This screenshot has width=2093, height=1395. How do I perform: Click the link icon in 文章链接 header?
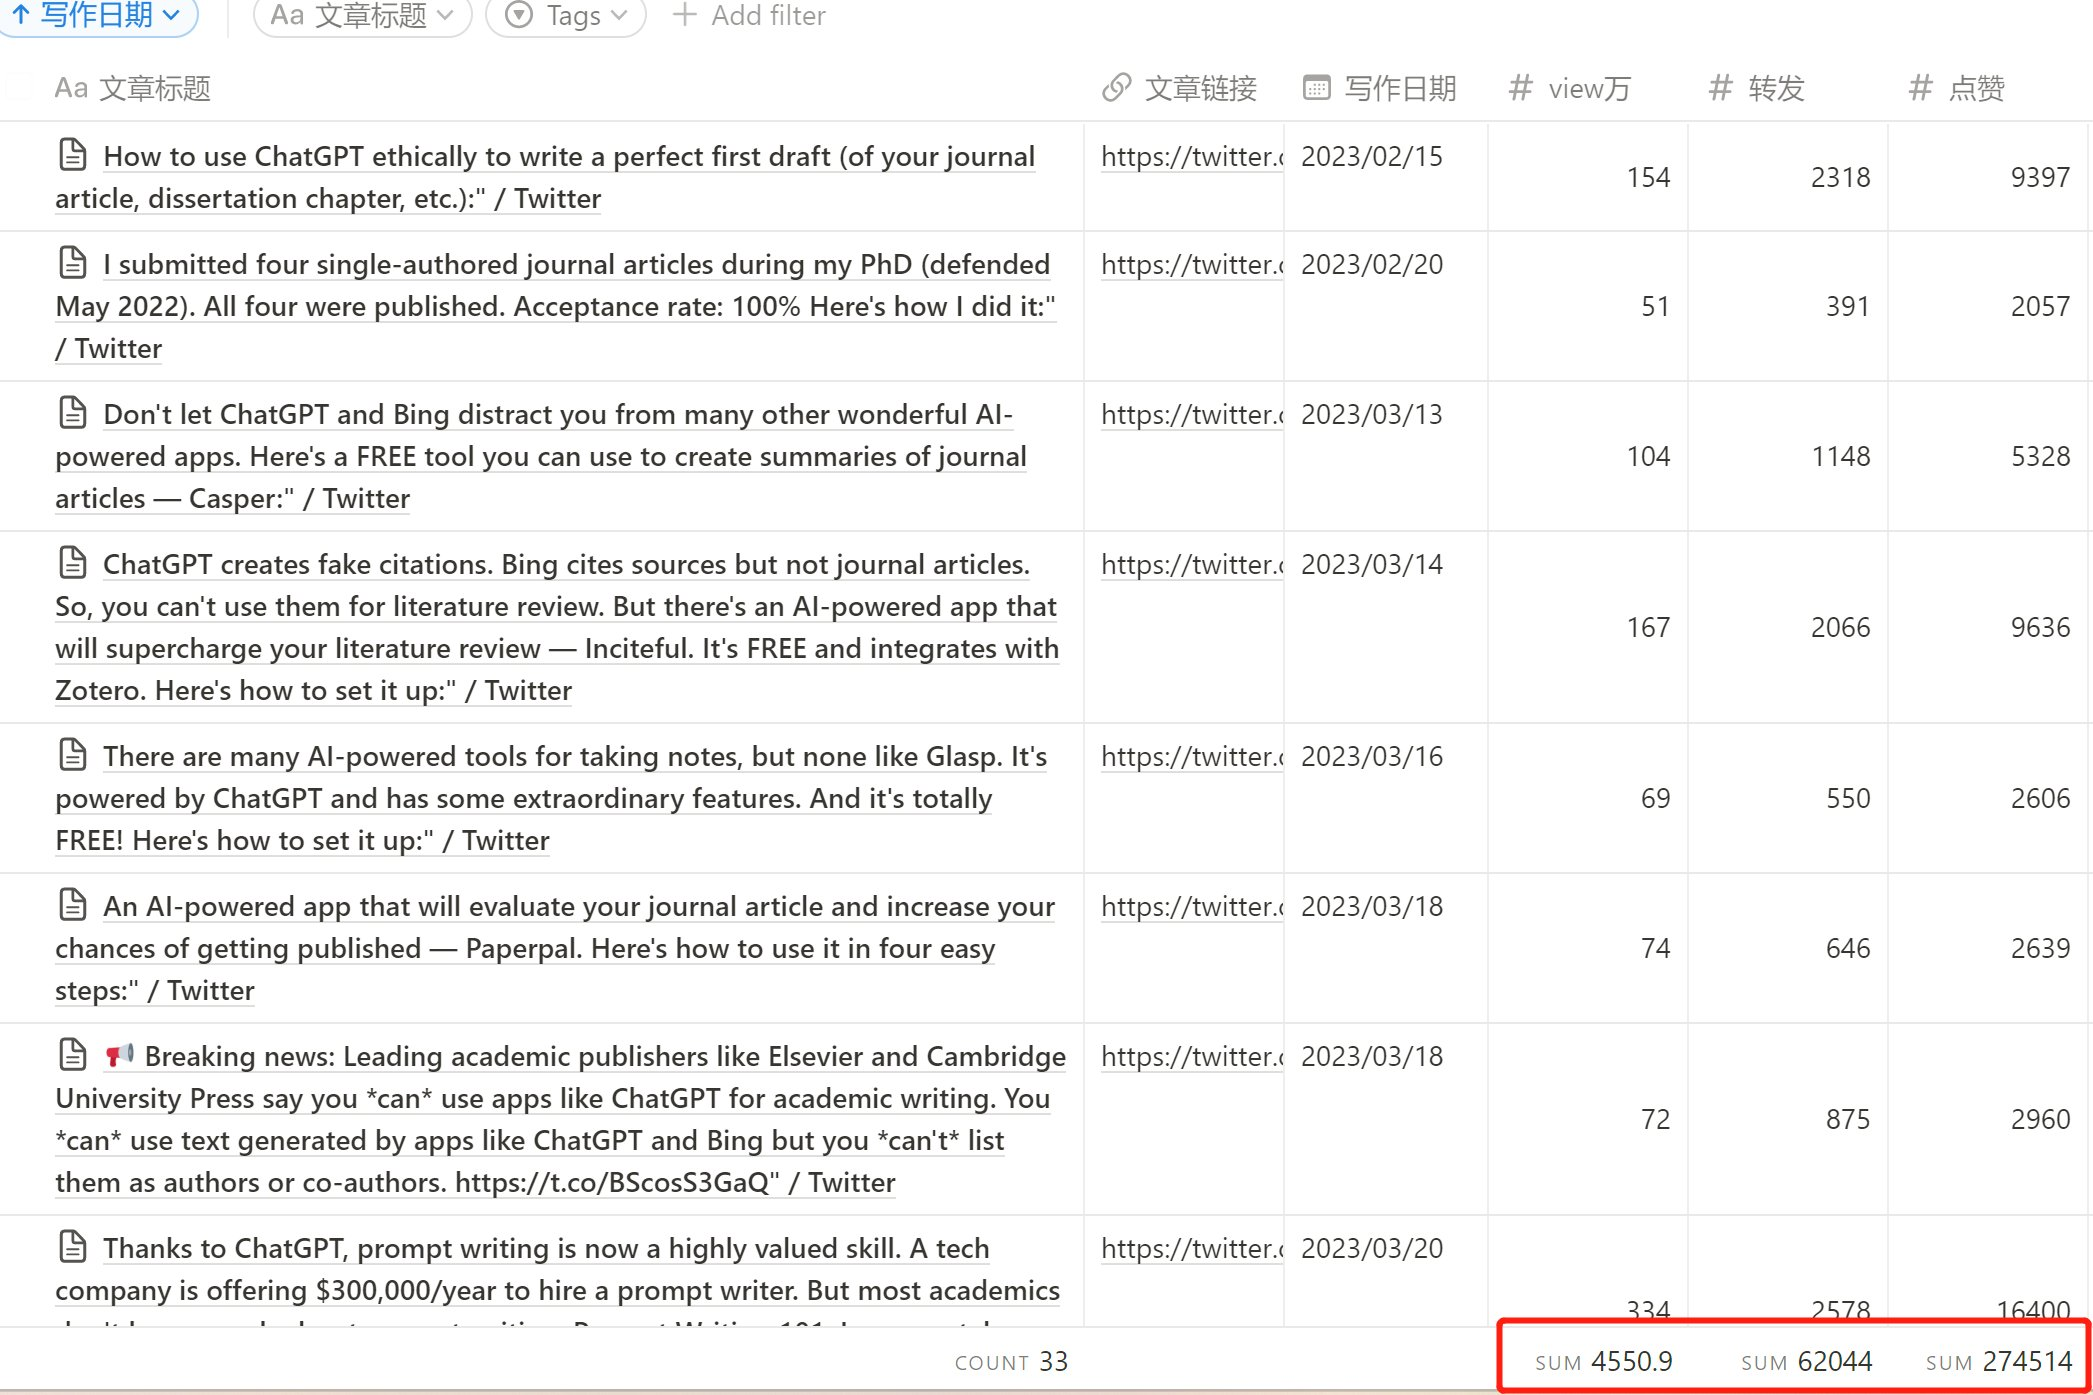pos(1116,88)
